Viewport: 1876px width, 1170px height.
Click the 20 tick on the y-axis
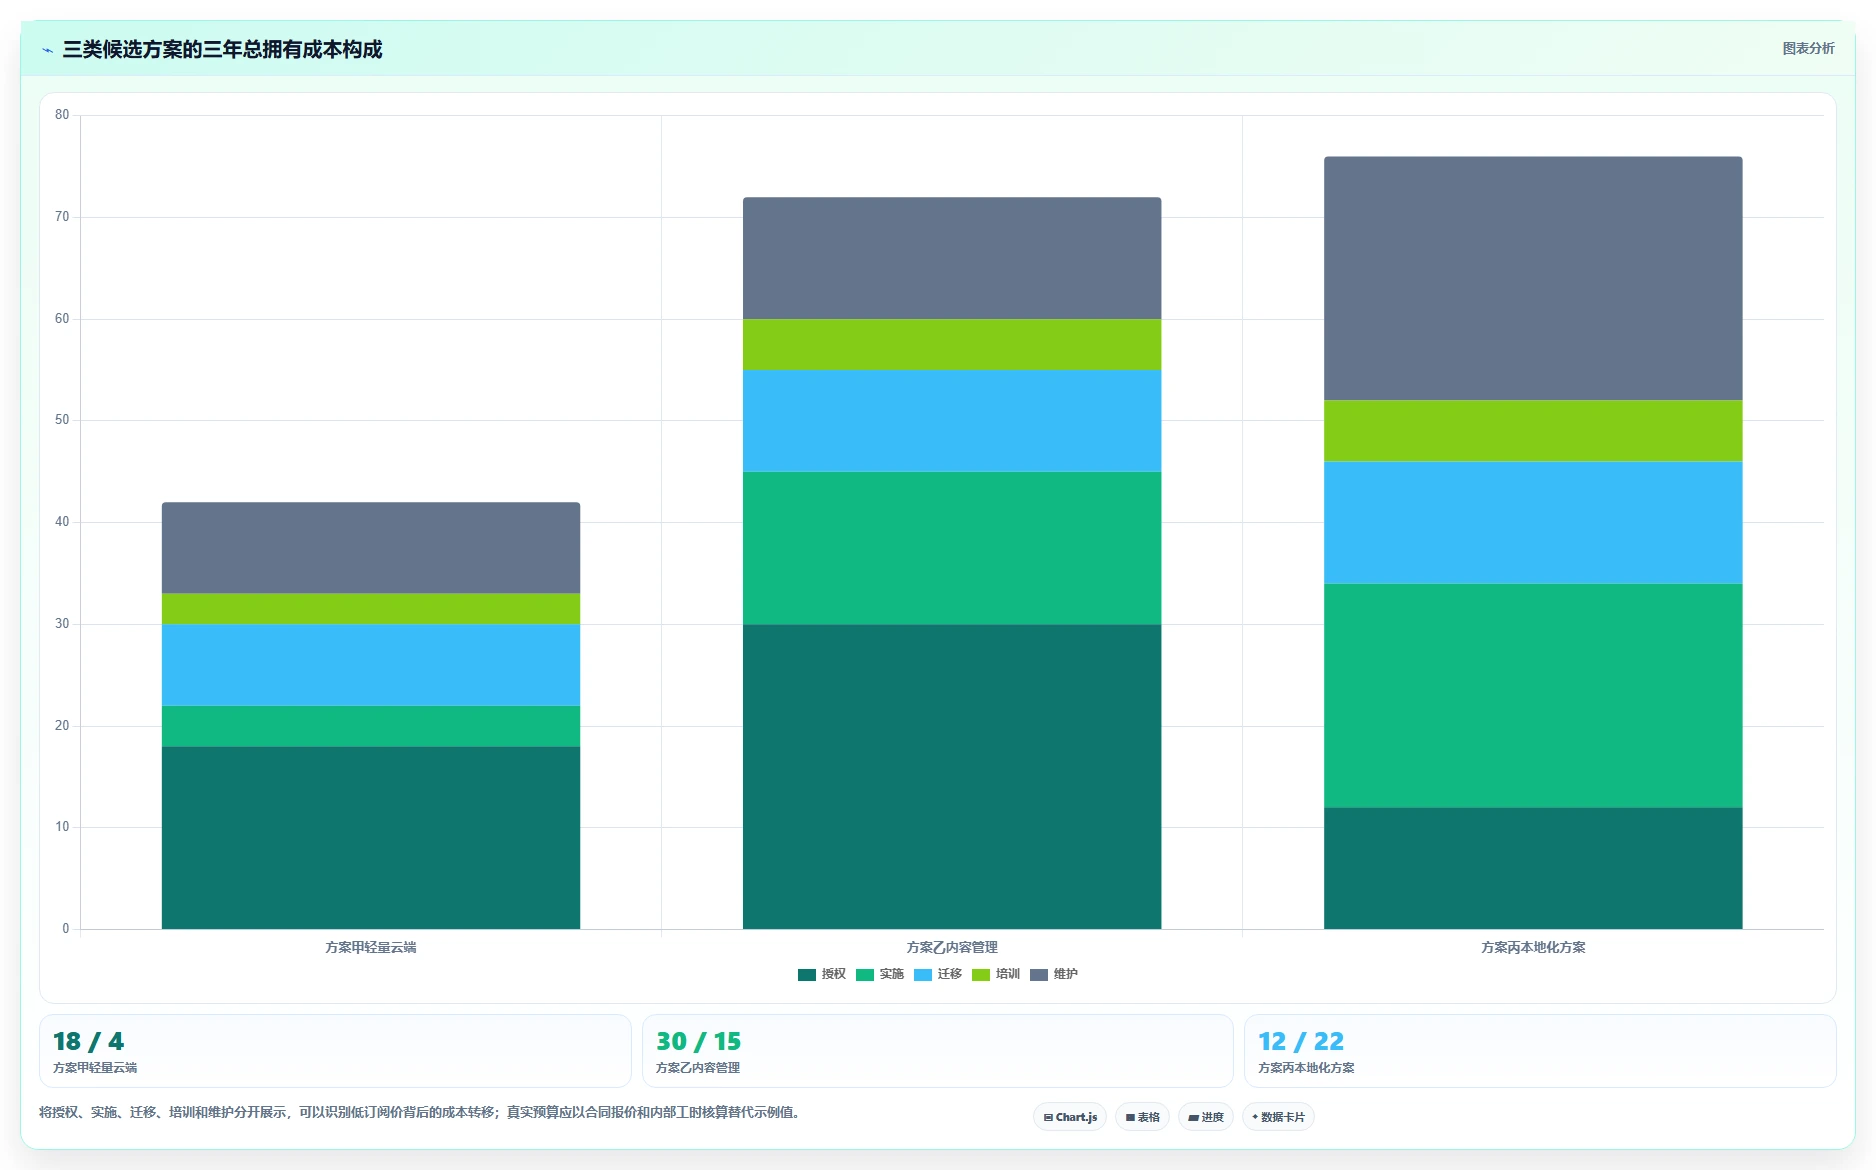tap(62, 726)
